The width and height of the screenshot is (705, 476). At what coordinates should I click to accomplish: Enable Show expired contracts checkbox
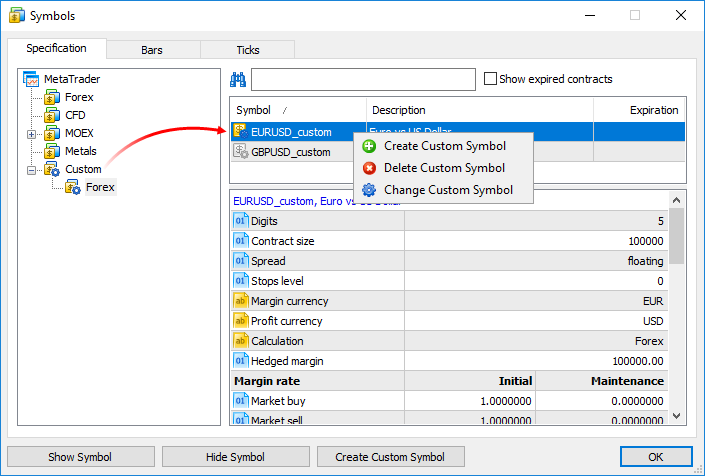click(x=490, y=79)
